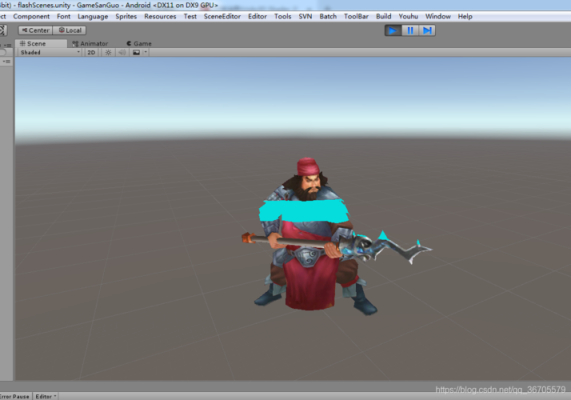Toggle the scene effects image icon

[136, 52]
